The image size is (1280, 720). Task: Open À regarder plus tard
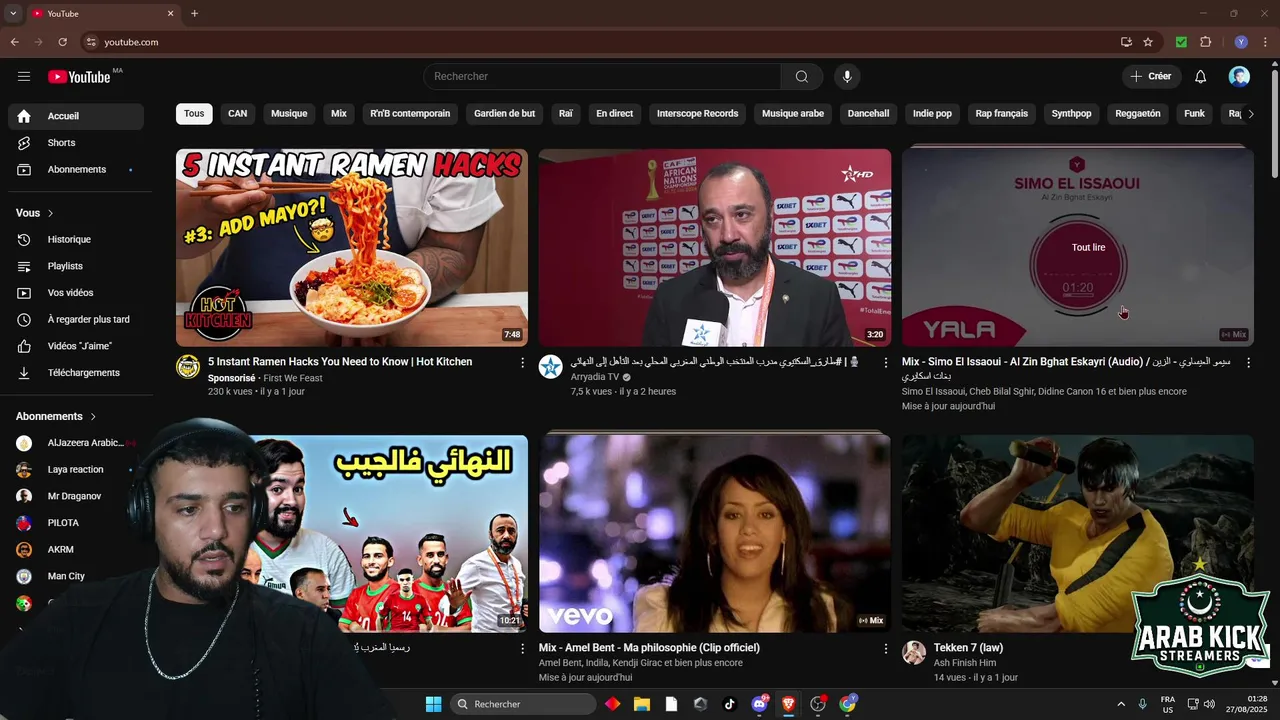76,320
